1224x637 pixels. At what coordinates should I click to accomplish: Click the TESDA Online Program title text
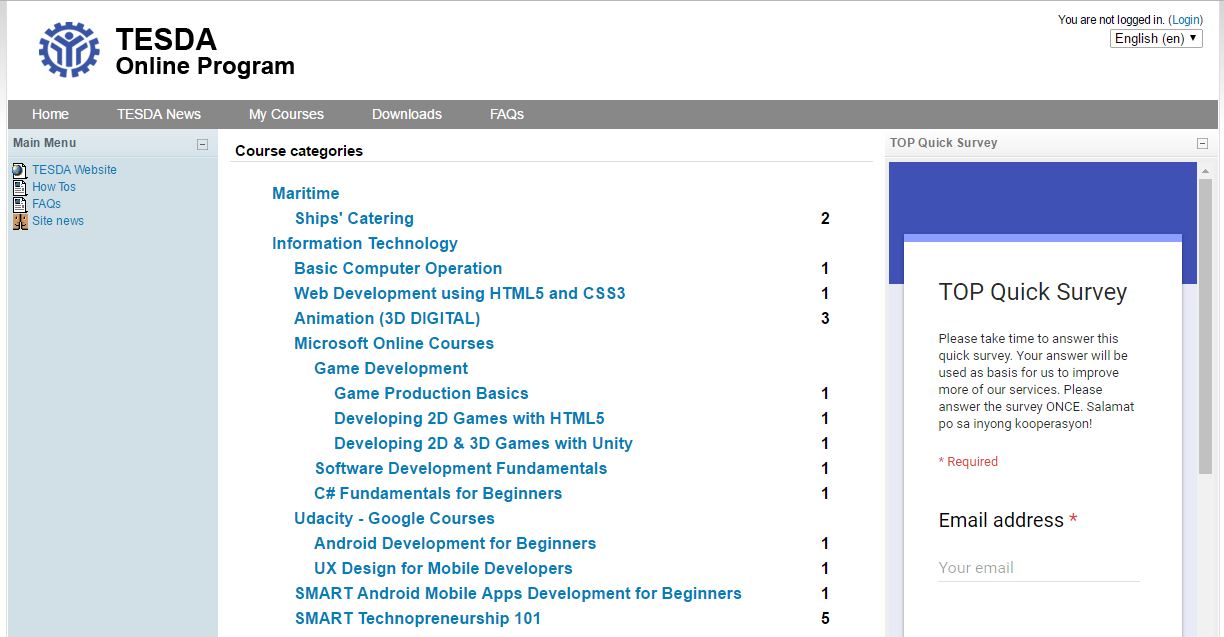click(205, 53)
